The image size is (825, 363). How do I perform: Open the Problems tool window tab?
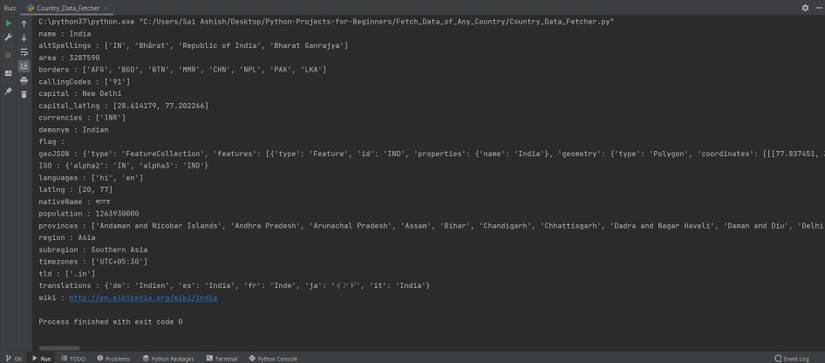(114, 359)
